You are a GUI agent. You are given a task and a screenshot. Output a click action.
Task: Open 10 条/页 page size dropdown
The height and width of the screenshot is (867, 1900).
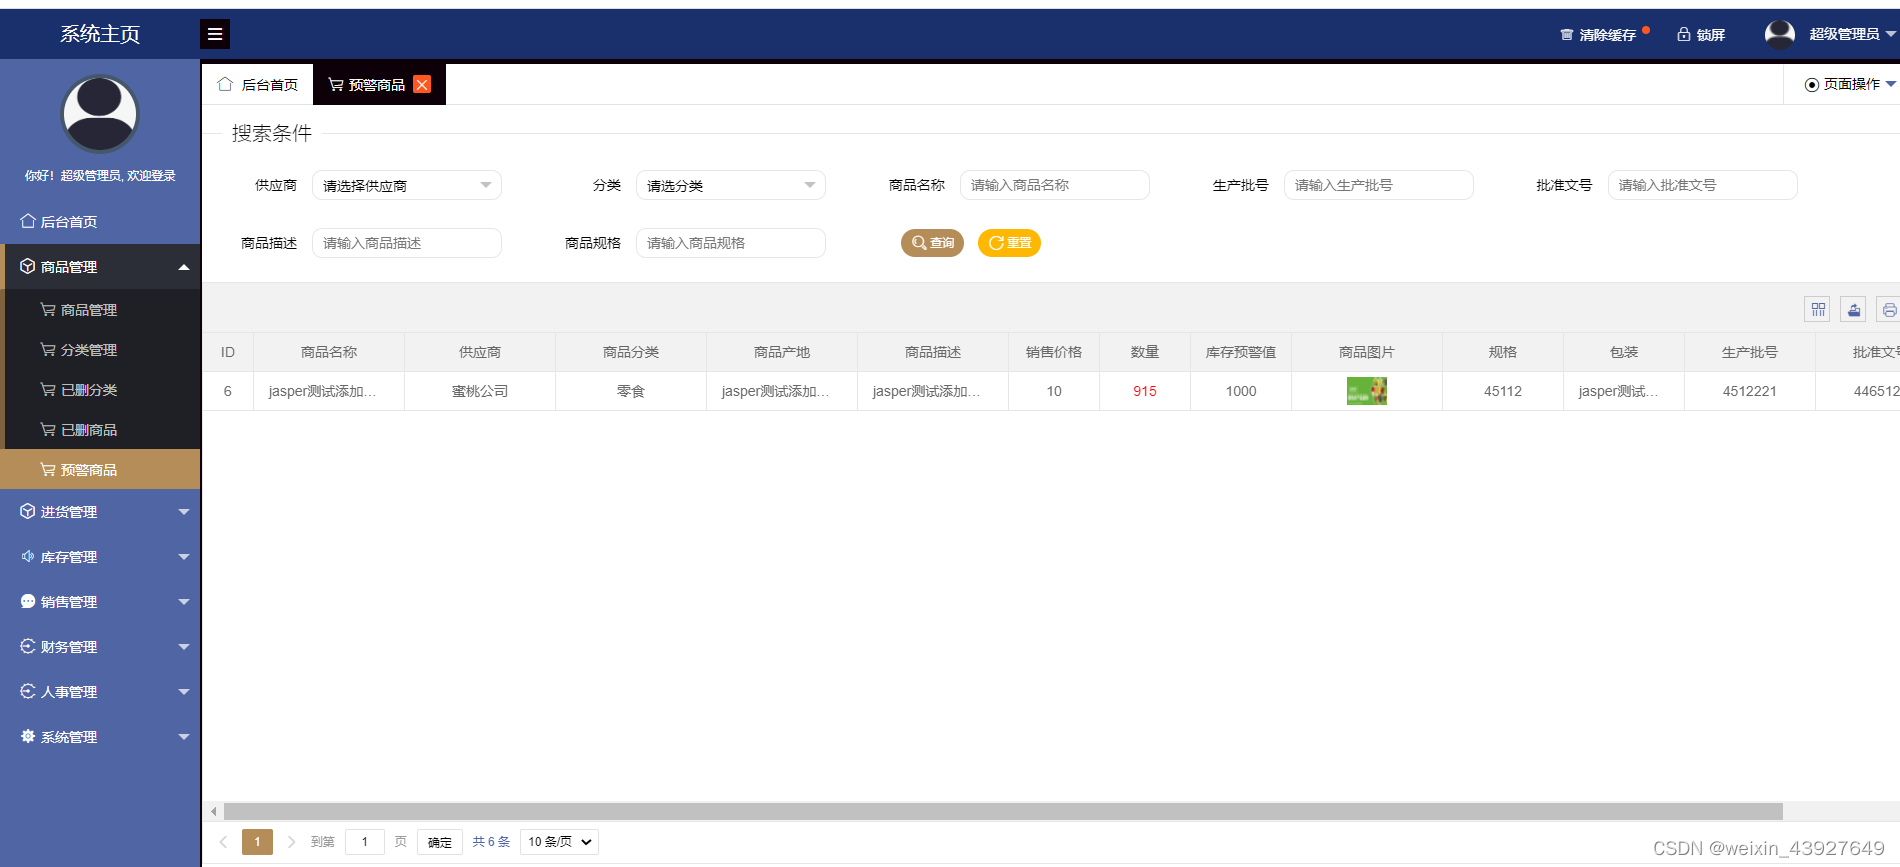560,842
